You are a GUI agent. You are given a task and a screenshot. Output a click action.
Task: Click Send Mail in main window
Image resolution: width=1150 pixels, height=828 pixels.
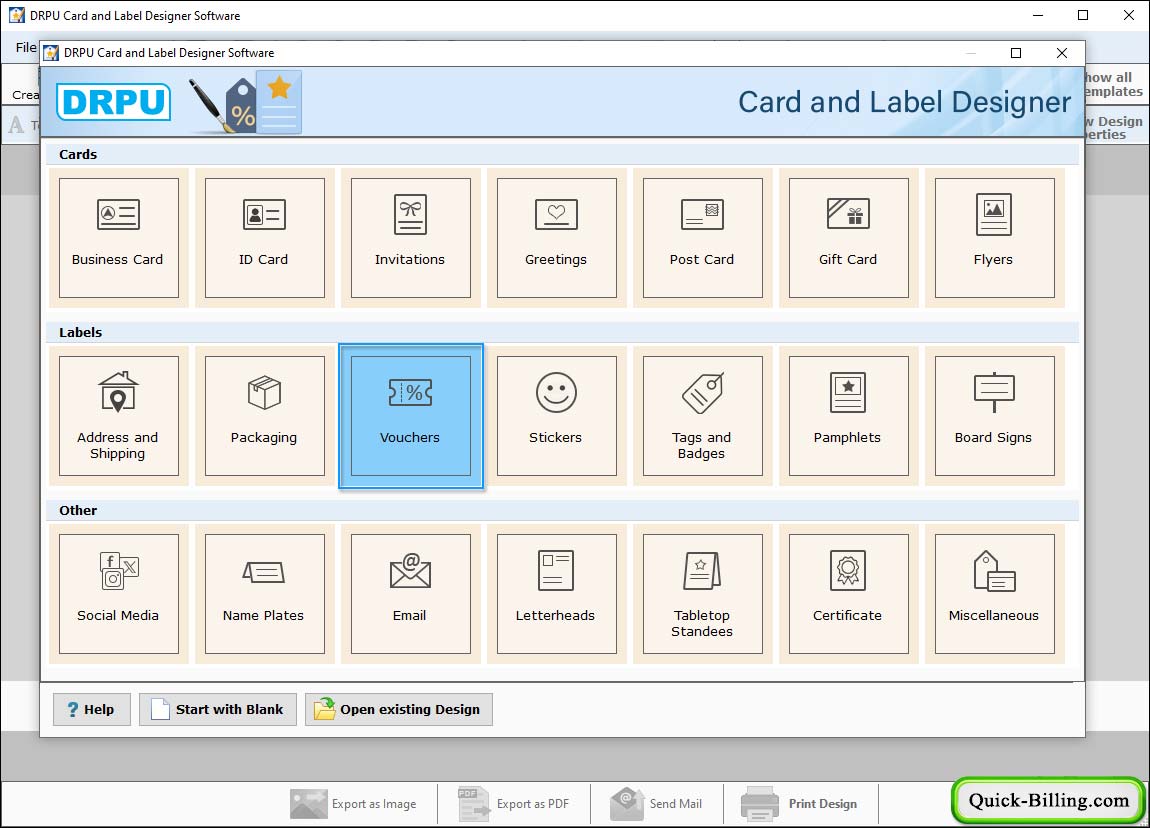click(x=656, y=804)
